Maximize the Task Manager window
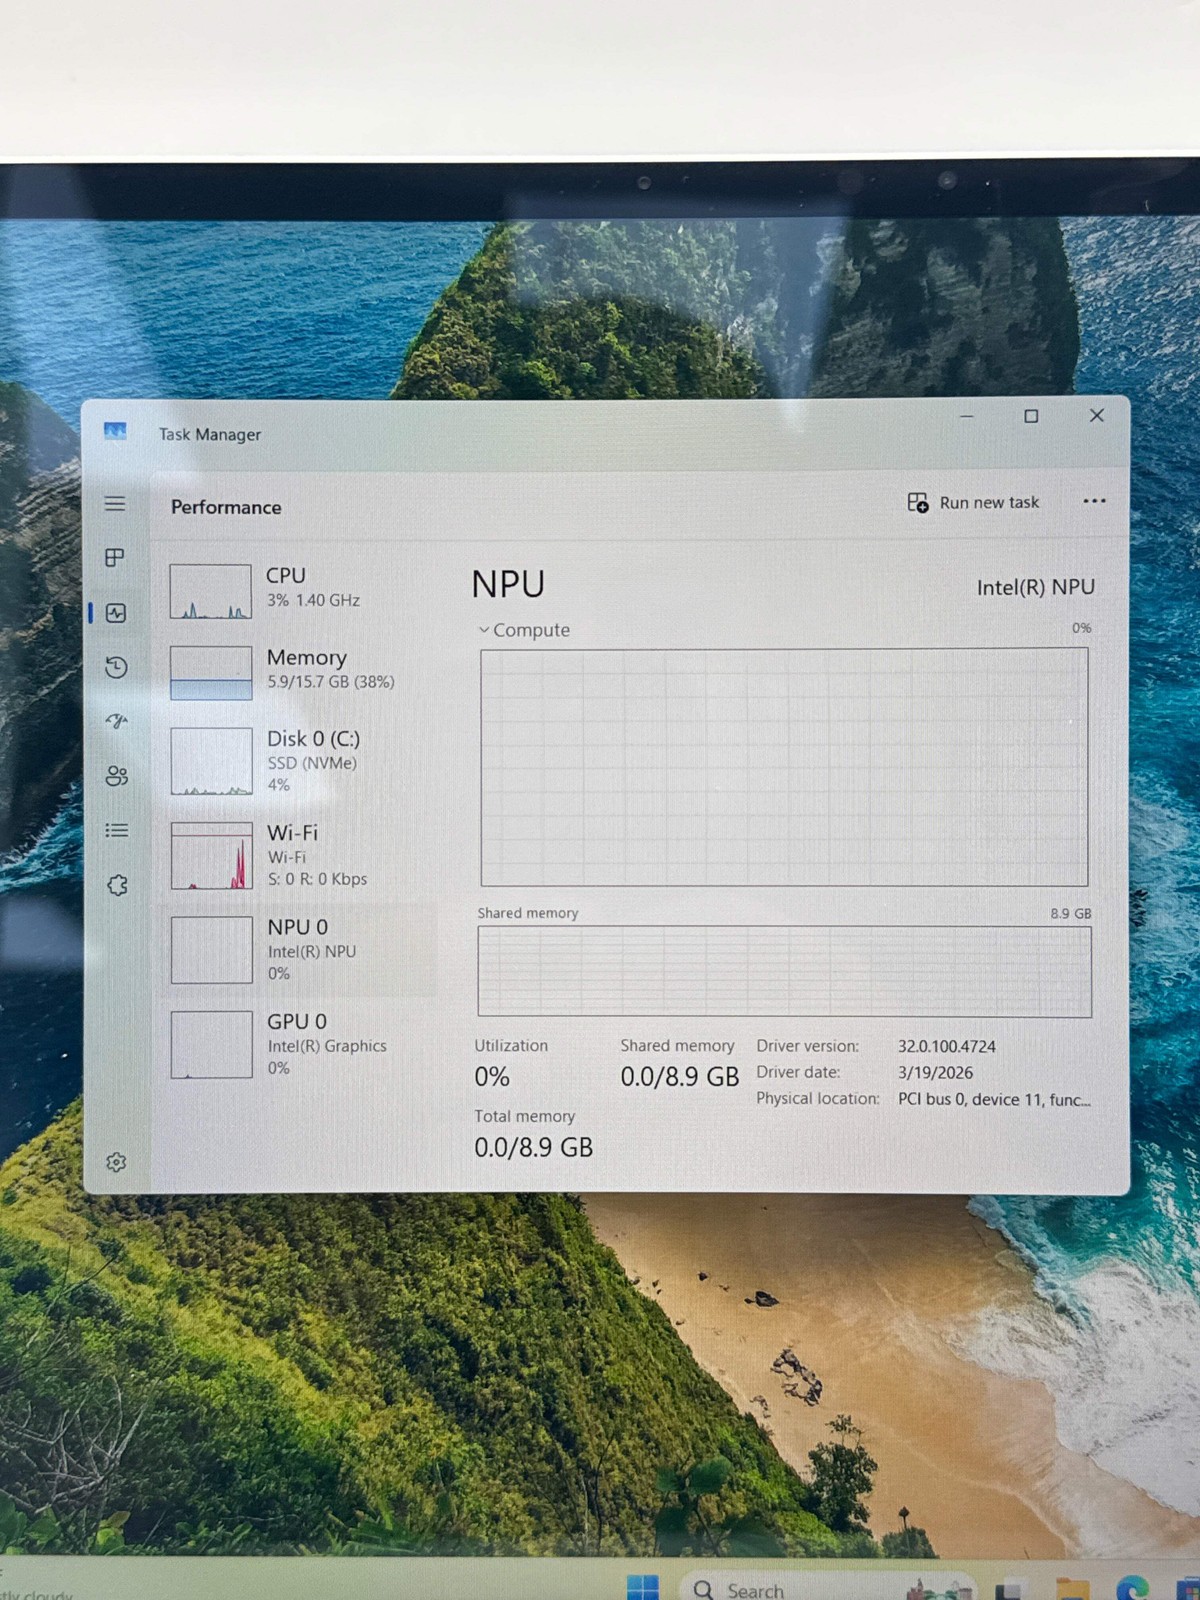This screenshot has height=1600, width=1200. pyautogui.click(x=1031, y=416)
